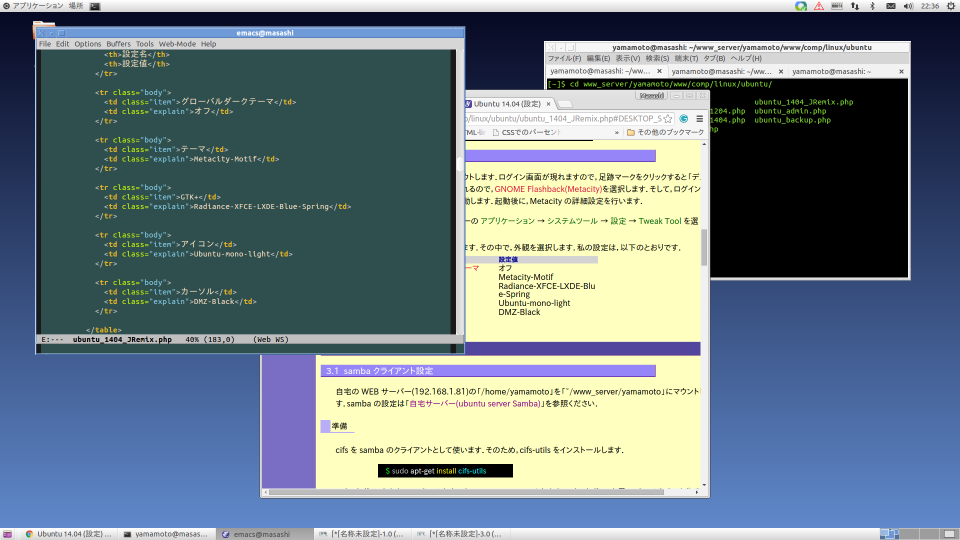This screenshot has width=960, height=540.
Task: Click the Emacs vertical scrollbar thumb
Action: 459,165
